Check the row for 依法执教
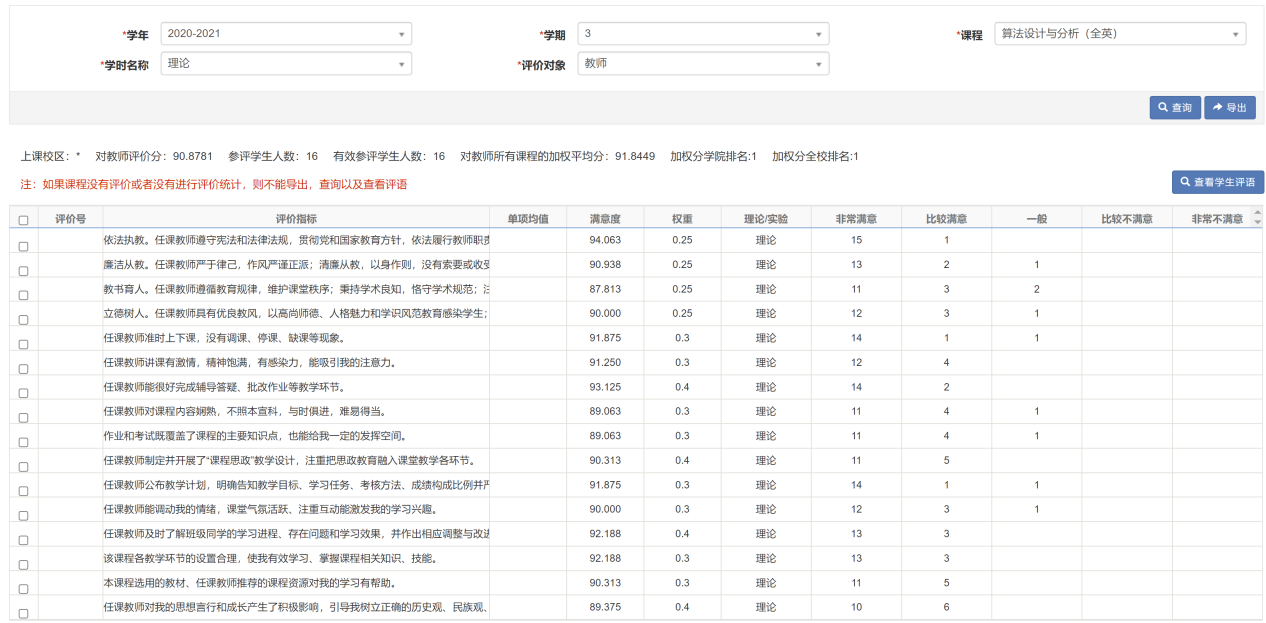 pyautogui.click(x=23, y=246)
